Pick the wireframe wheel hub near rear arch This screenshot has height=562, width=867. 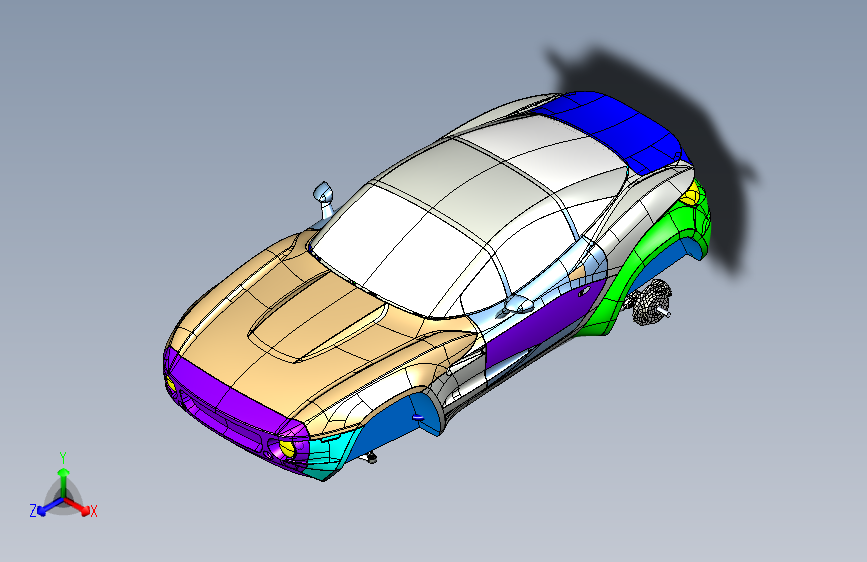tap(650, 303)
